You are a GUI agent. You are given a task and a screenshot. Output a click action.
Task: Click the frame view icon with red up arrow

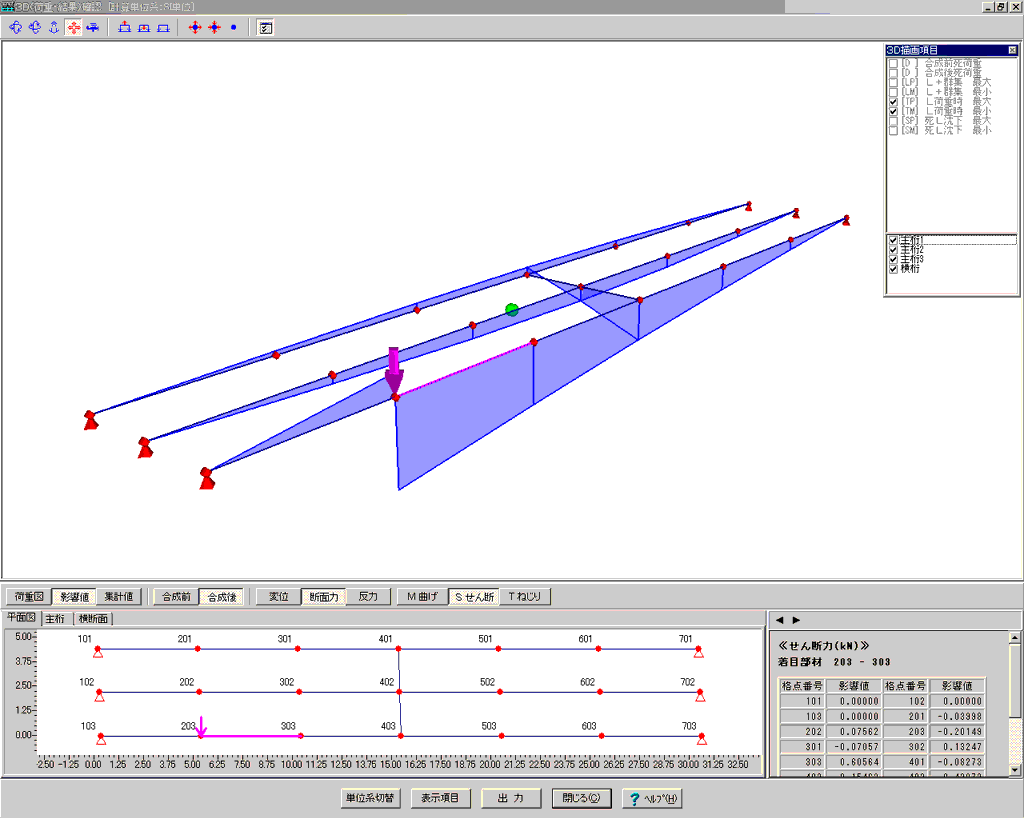click(x=125, y=27)
